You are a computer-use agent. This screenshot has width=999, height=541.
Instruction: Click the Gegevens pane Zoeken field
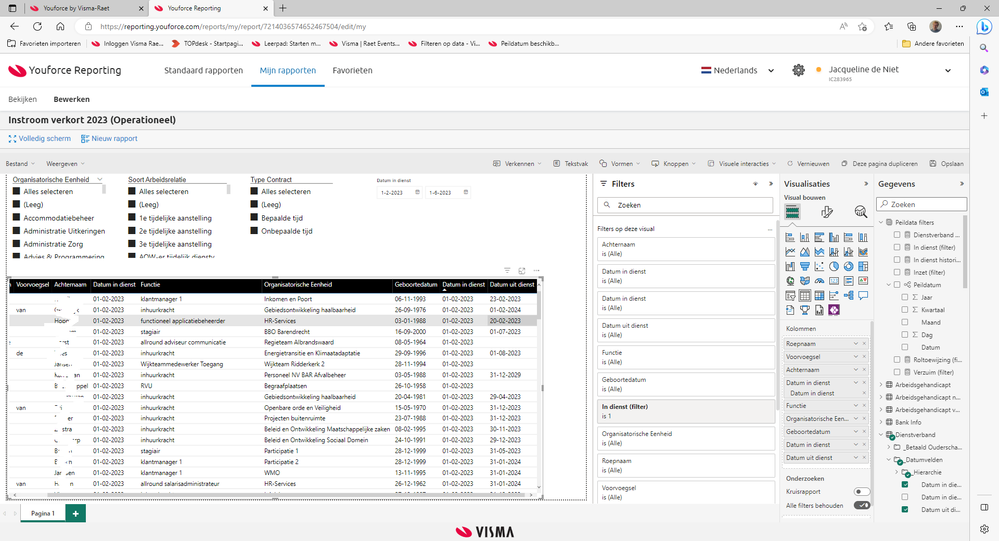coord(921,205)
